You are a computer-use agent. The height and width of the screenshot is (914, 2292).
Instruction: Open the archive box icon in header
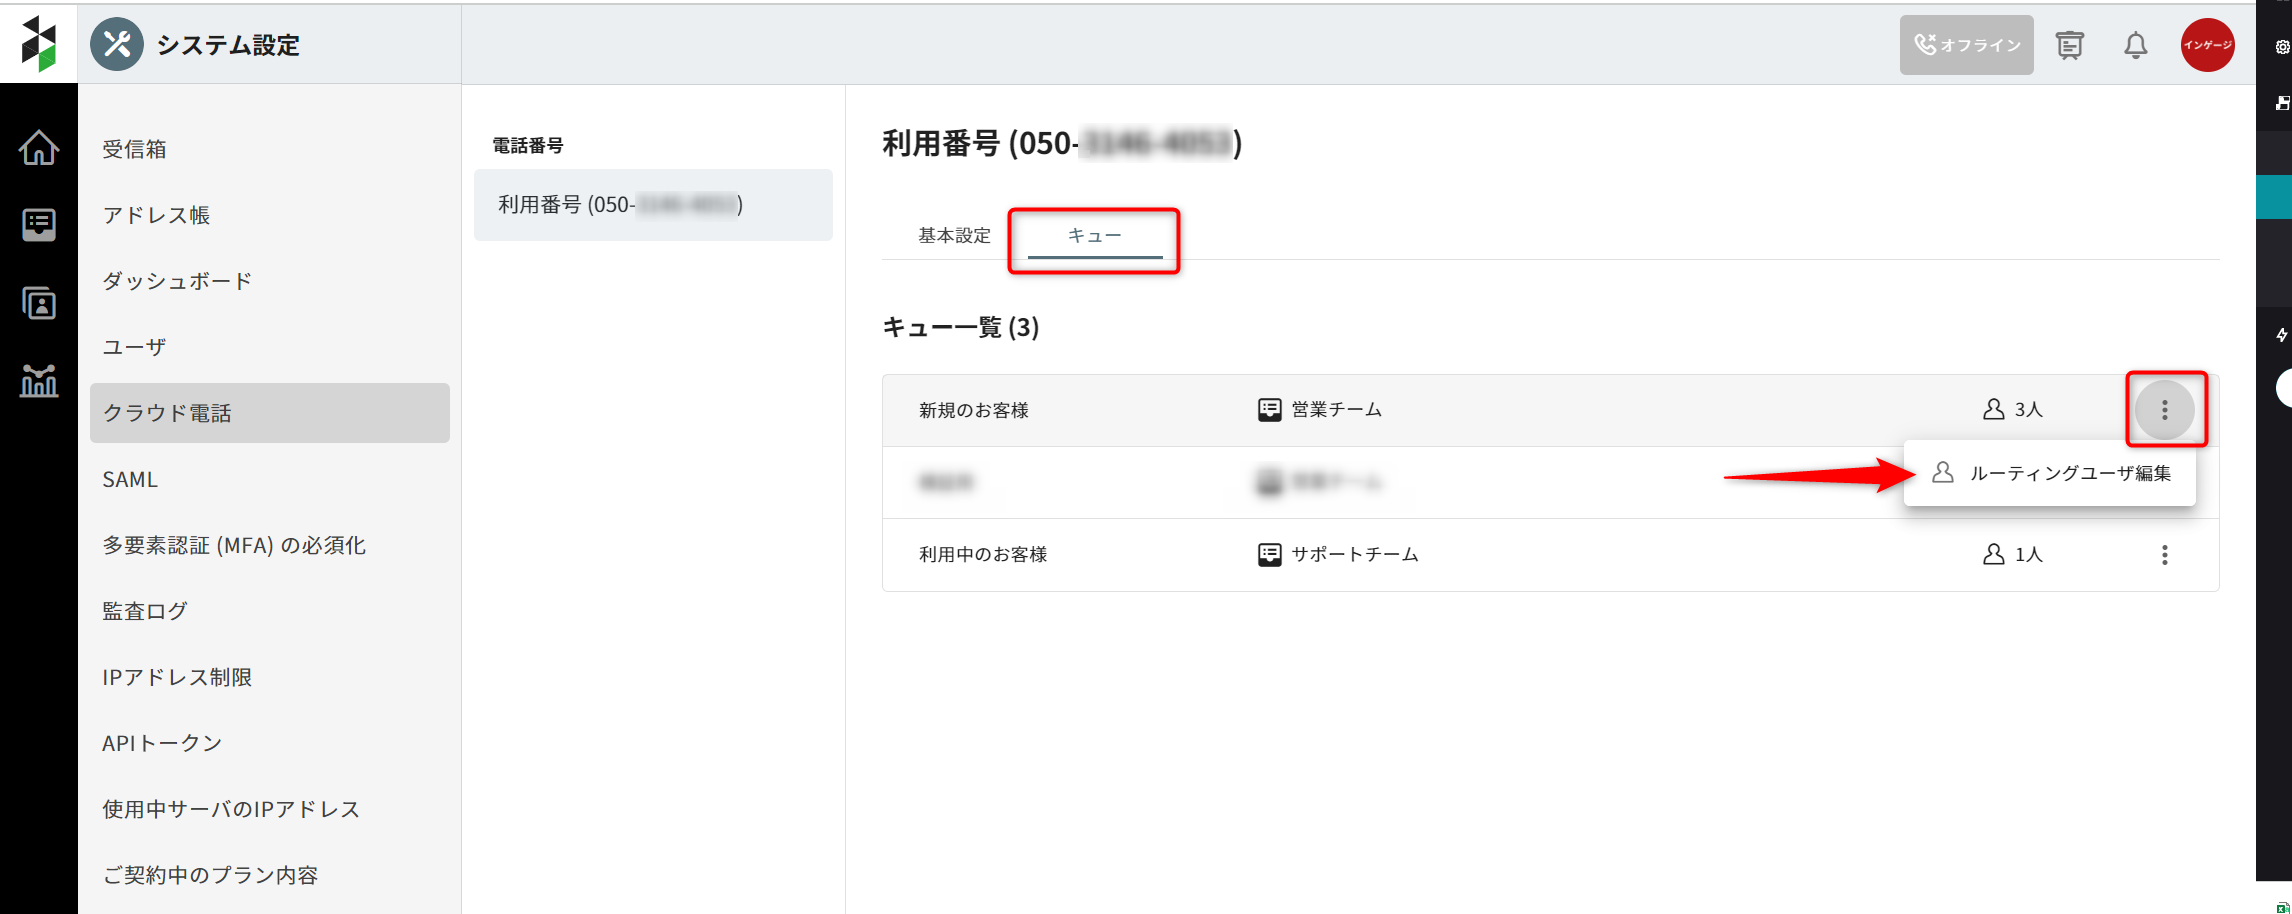coord(2069,45)
